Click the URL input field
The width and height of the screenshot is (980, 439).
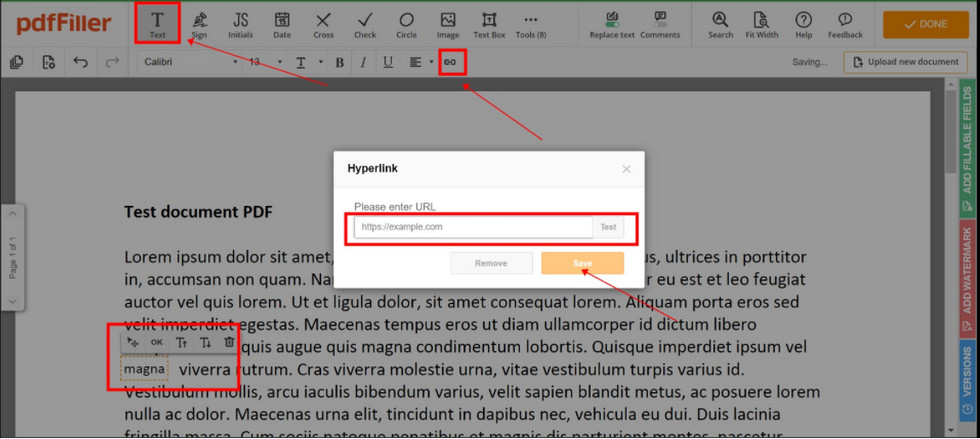473,227
